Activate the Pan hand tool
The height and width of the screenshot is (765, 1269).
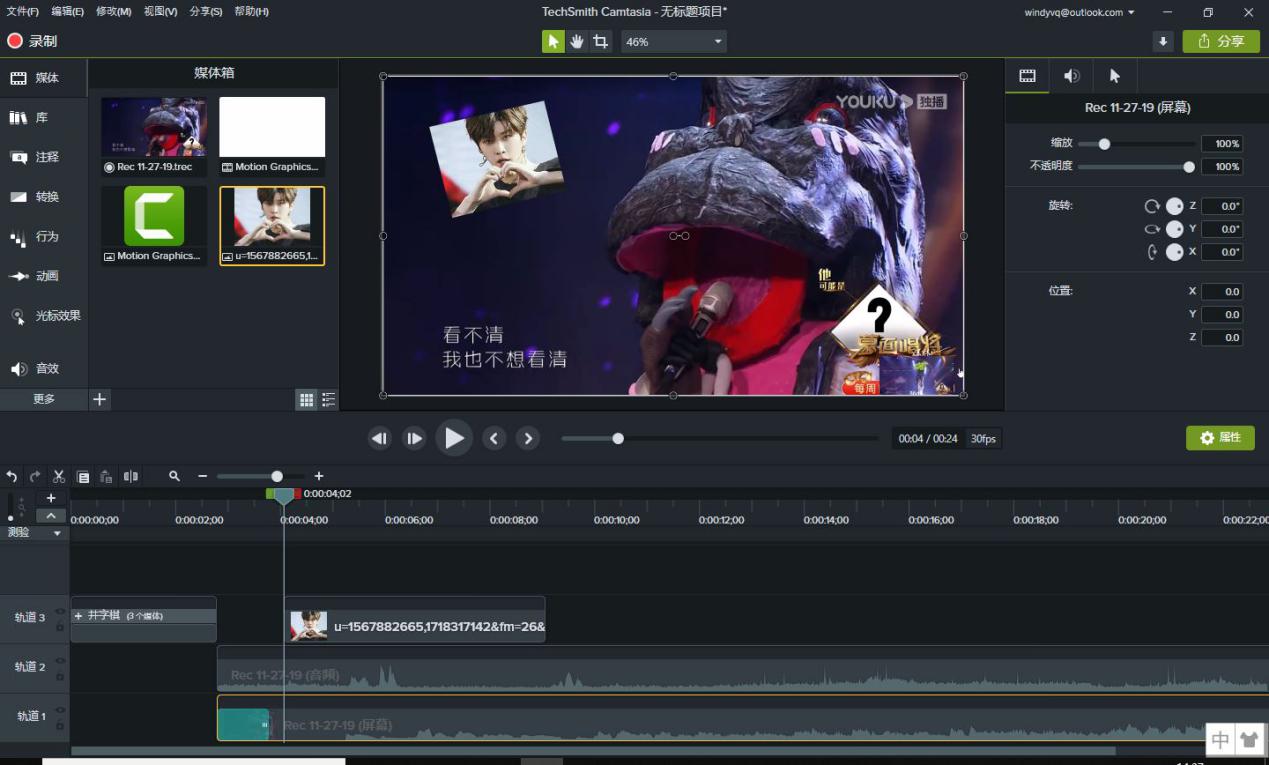[577, 41]
